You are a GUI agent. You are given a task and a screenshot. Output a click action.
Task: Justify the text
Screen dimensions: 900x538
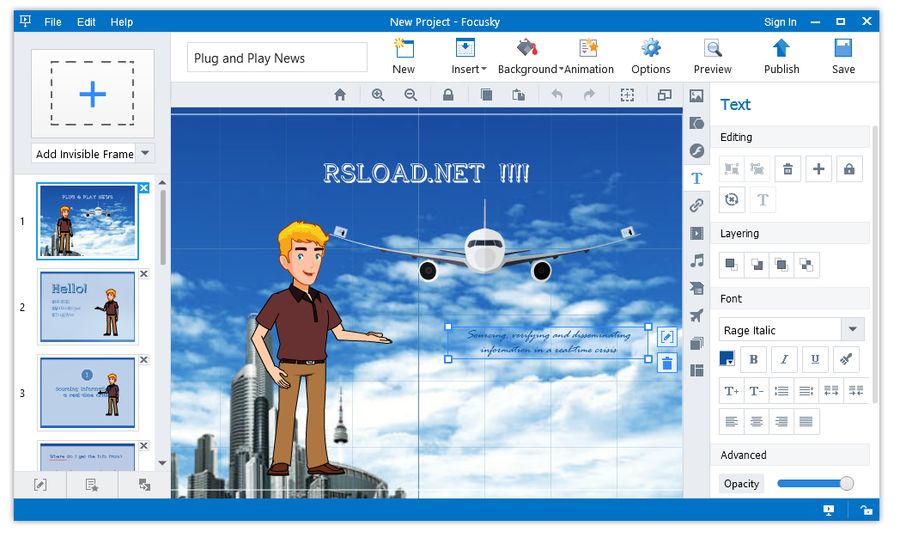pos(806,422)
